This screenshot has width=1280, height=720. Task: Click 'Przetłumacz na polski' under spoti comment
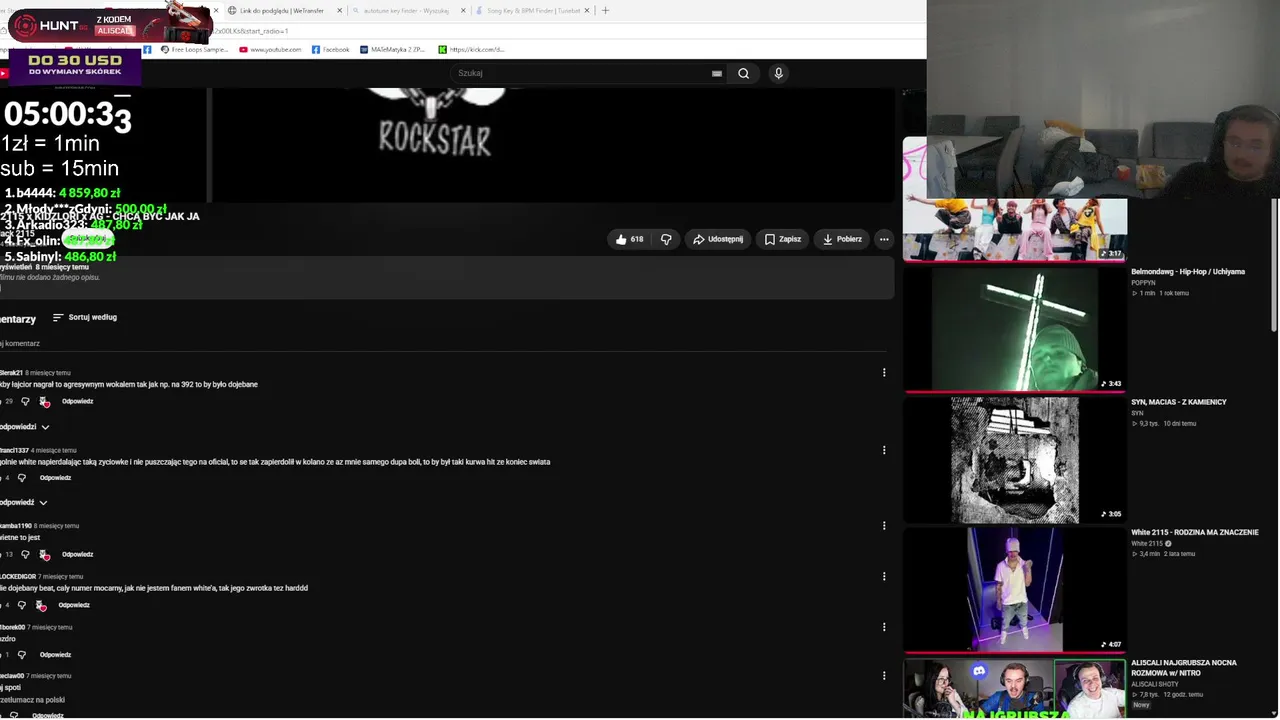coord(33,700)
